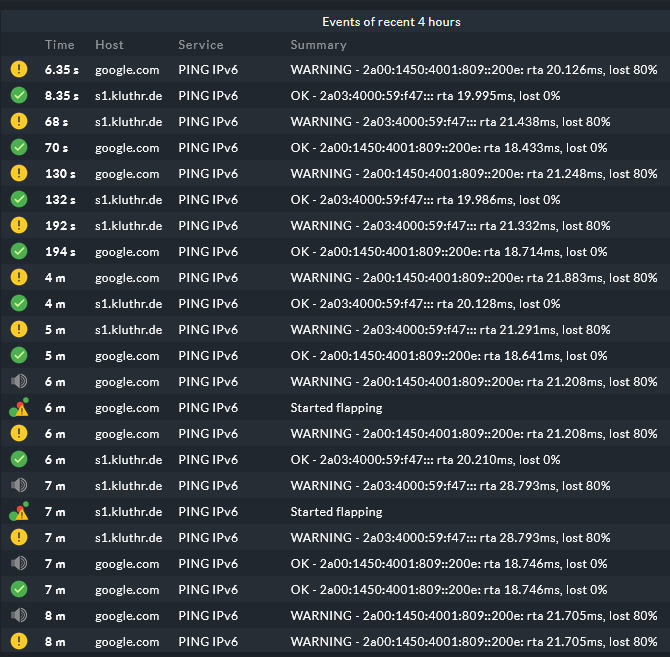Sort by the Summary column header
The width and height of the screenshot is (670, 657).
[318, 45]
